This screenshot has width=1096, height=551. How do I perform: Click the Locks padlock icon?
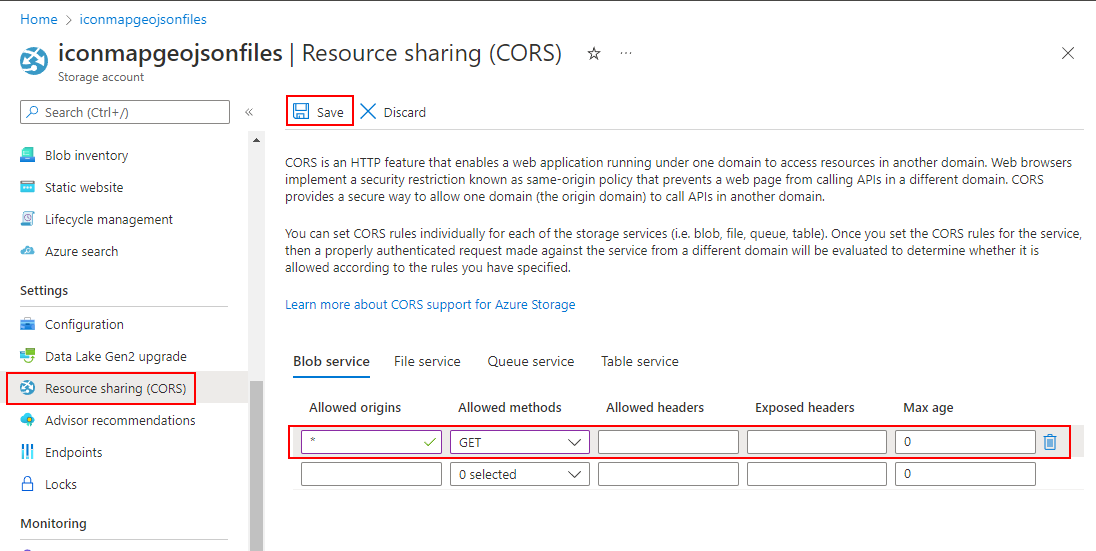coord(27,484)
